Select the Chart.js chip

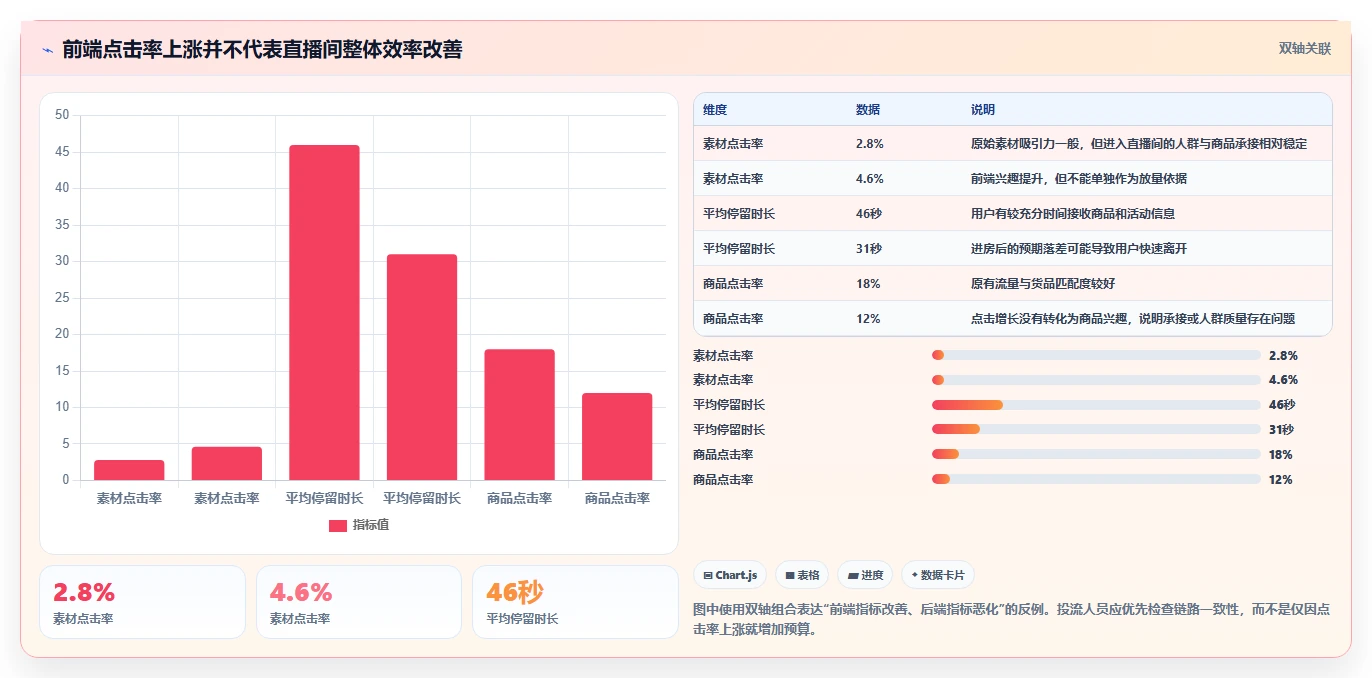(730, 575)
